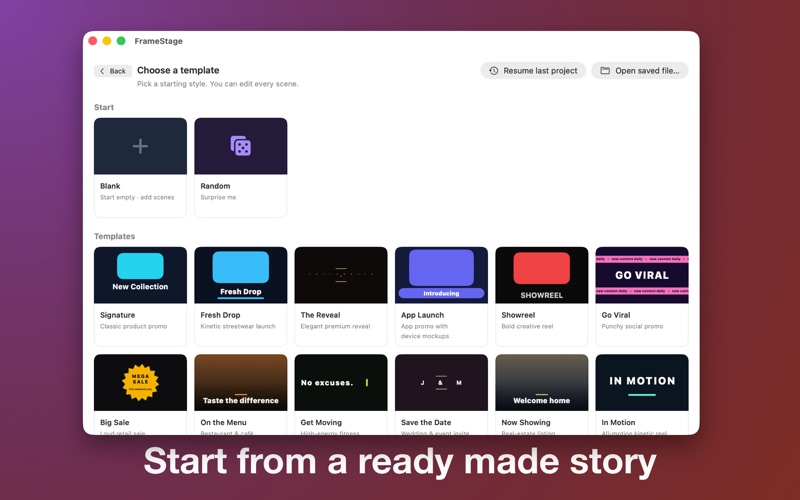Click the 'Now Showing' template name label
The height and width of the screenshot is (500, 800).
pyautogui.click(x=526, y=422)
